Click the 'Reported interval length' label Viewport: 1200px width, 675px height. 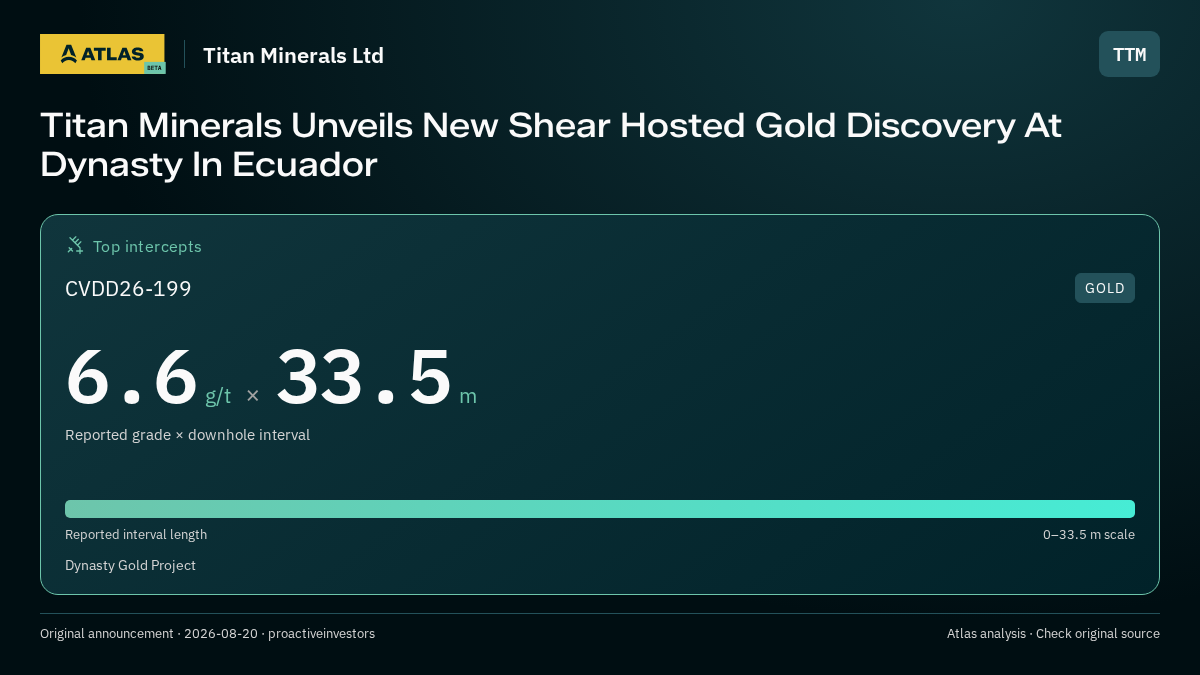pos(136,534)
